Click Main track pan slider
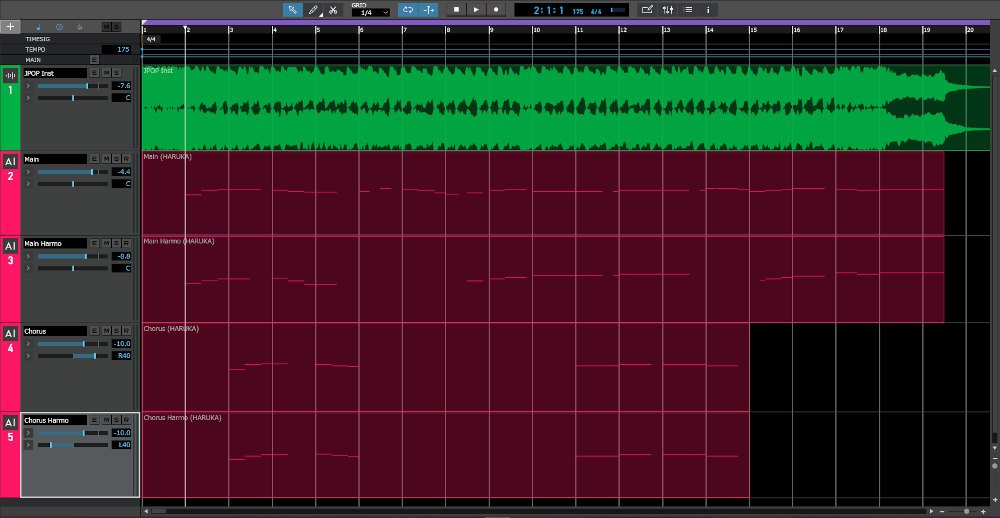The image size is (1000, 518). tap(72, 184)
